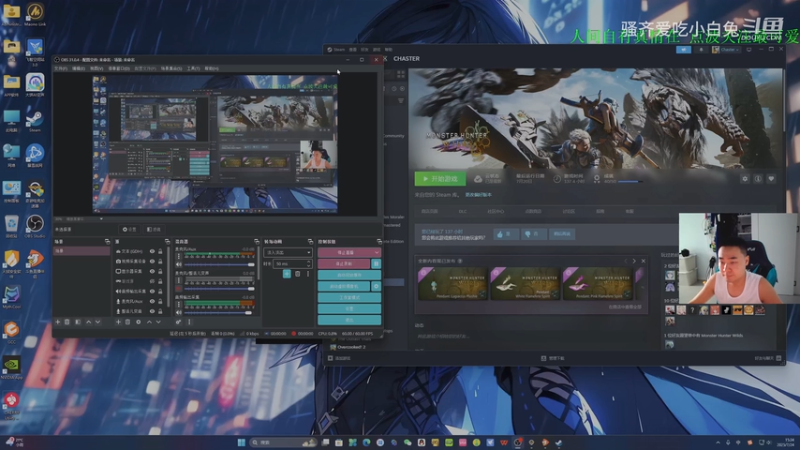The image size is (800, 450).
Task: Open Microsoft Edge from the taskbar
Action: click(x=366, y=442)
